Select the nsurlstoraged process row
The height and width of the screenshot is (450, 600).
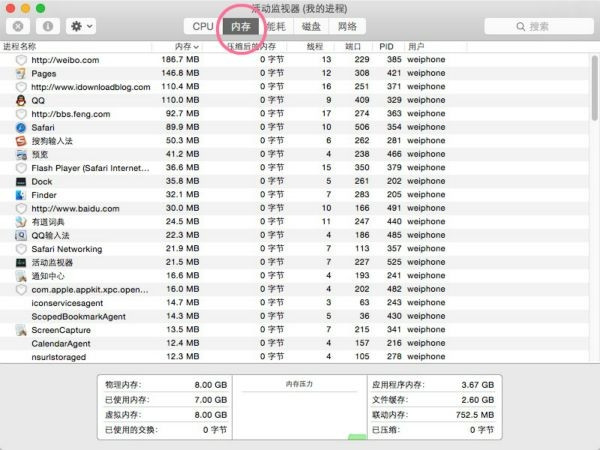click(x=295, y=357)
